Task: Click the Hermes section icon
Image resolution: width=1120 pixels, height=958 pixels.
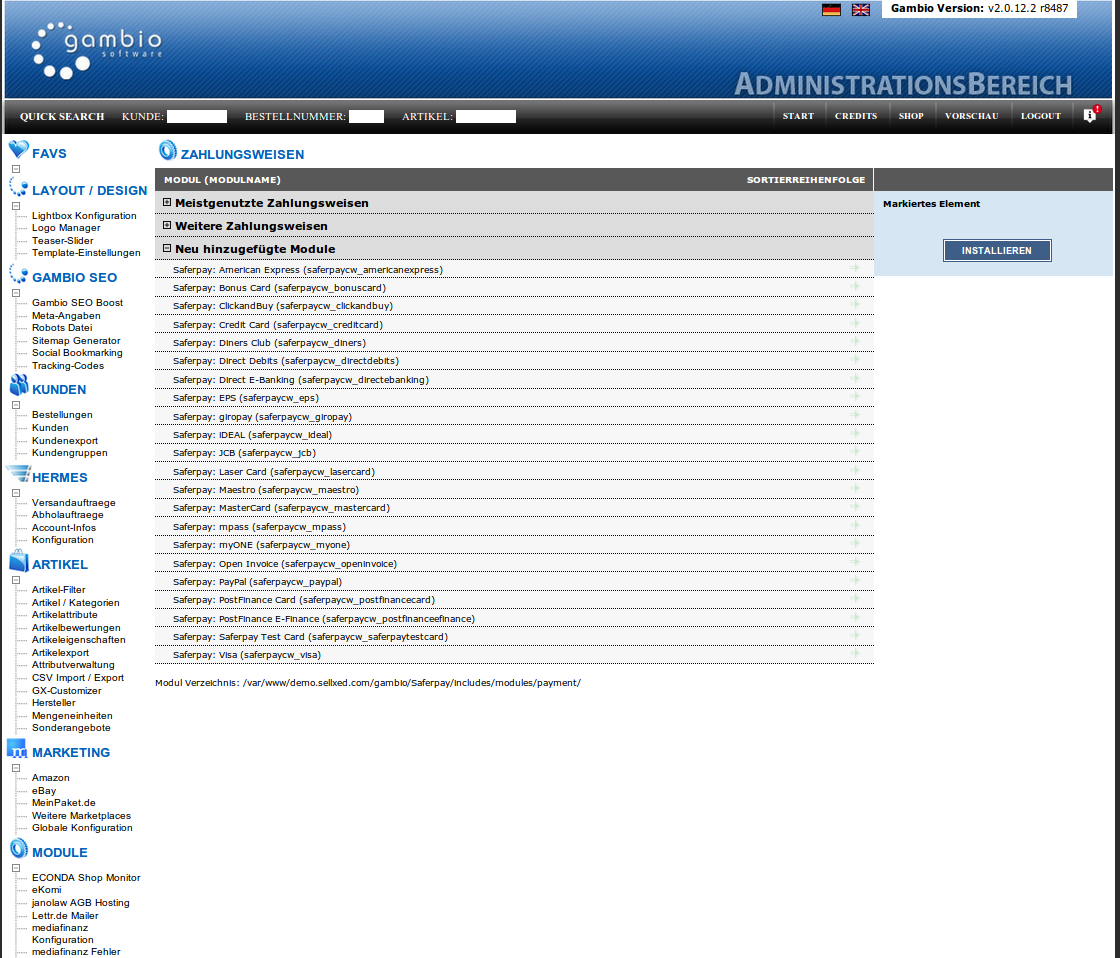Action: [18, 475]
